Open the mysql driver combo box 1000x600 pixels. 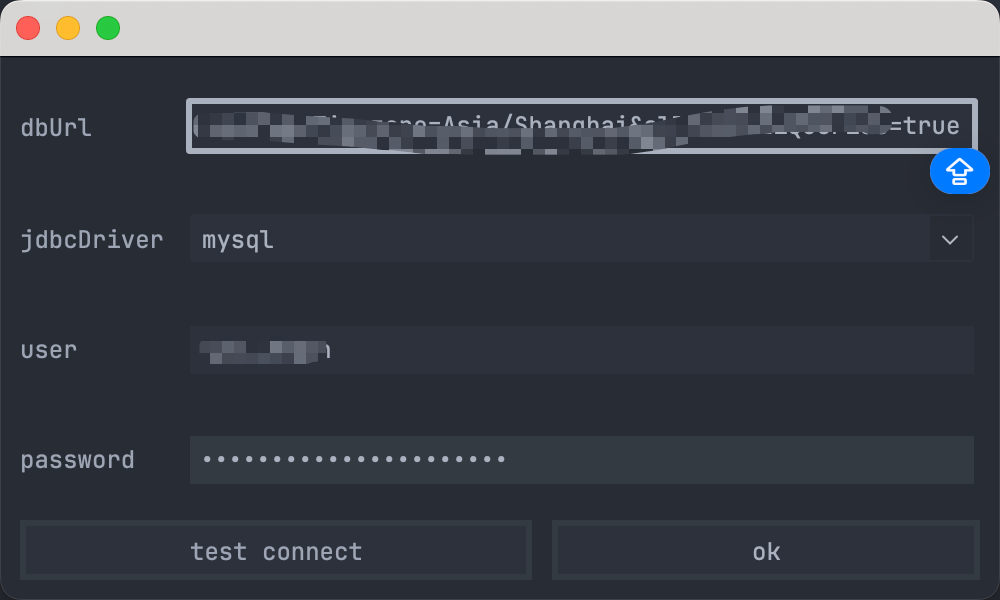[581, 239]
